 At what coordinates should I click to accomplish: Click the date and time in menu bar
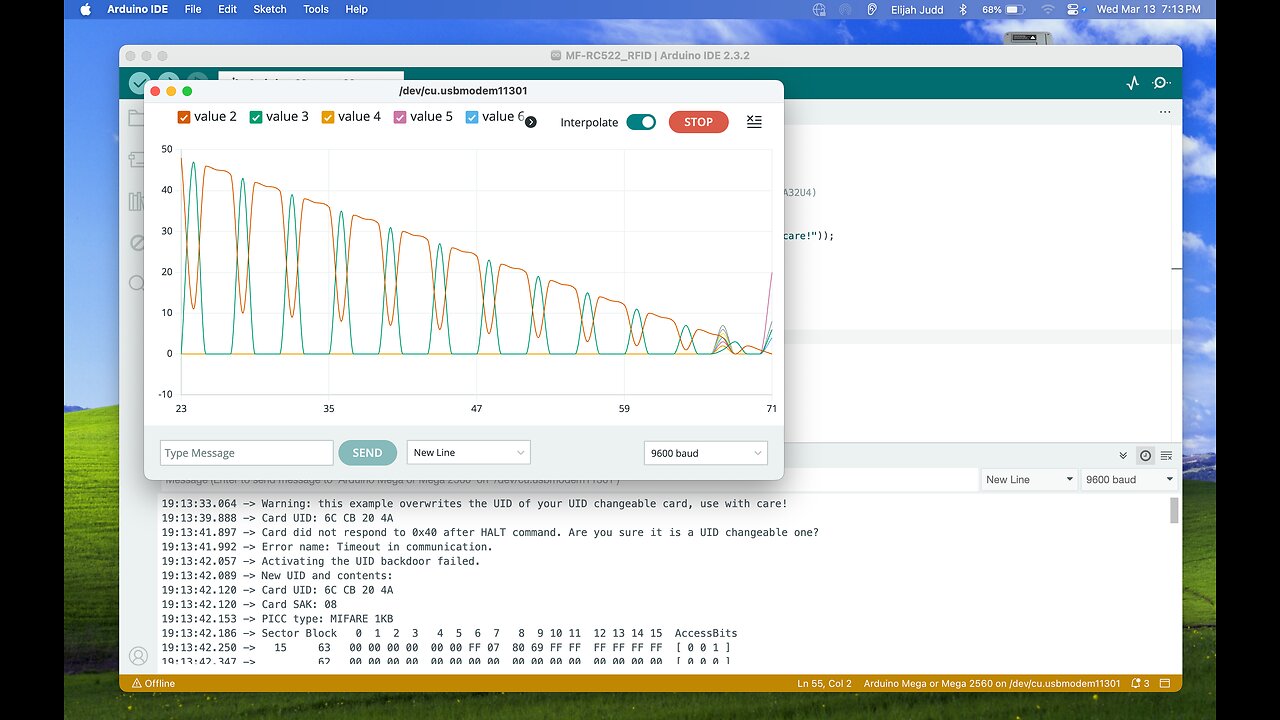(x=1149, y=9)
